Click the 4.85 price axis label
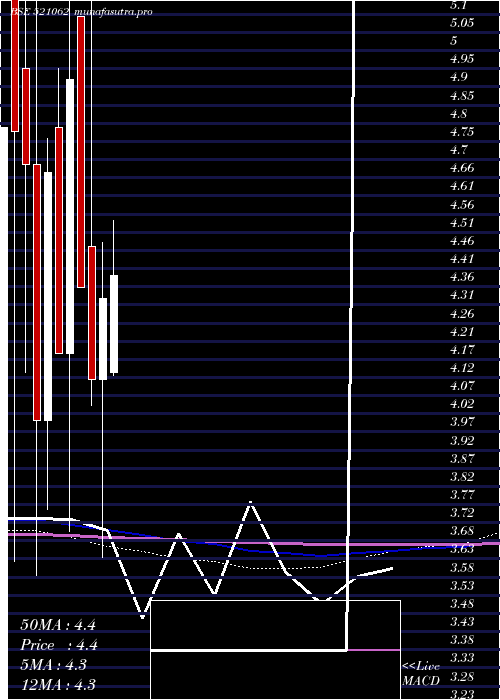The width and height of the screenshot is (500, 700). tap(462, 96)
